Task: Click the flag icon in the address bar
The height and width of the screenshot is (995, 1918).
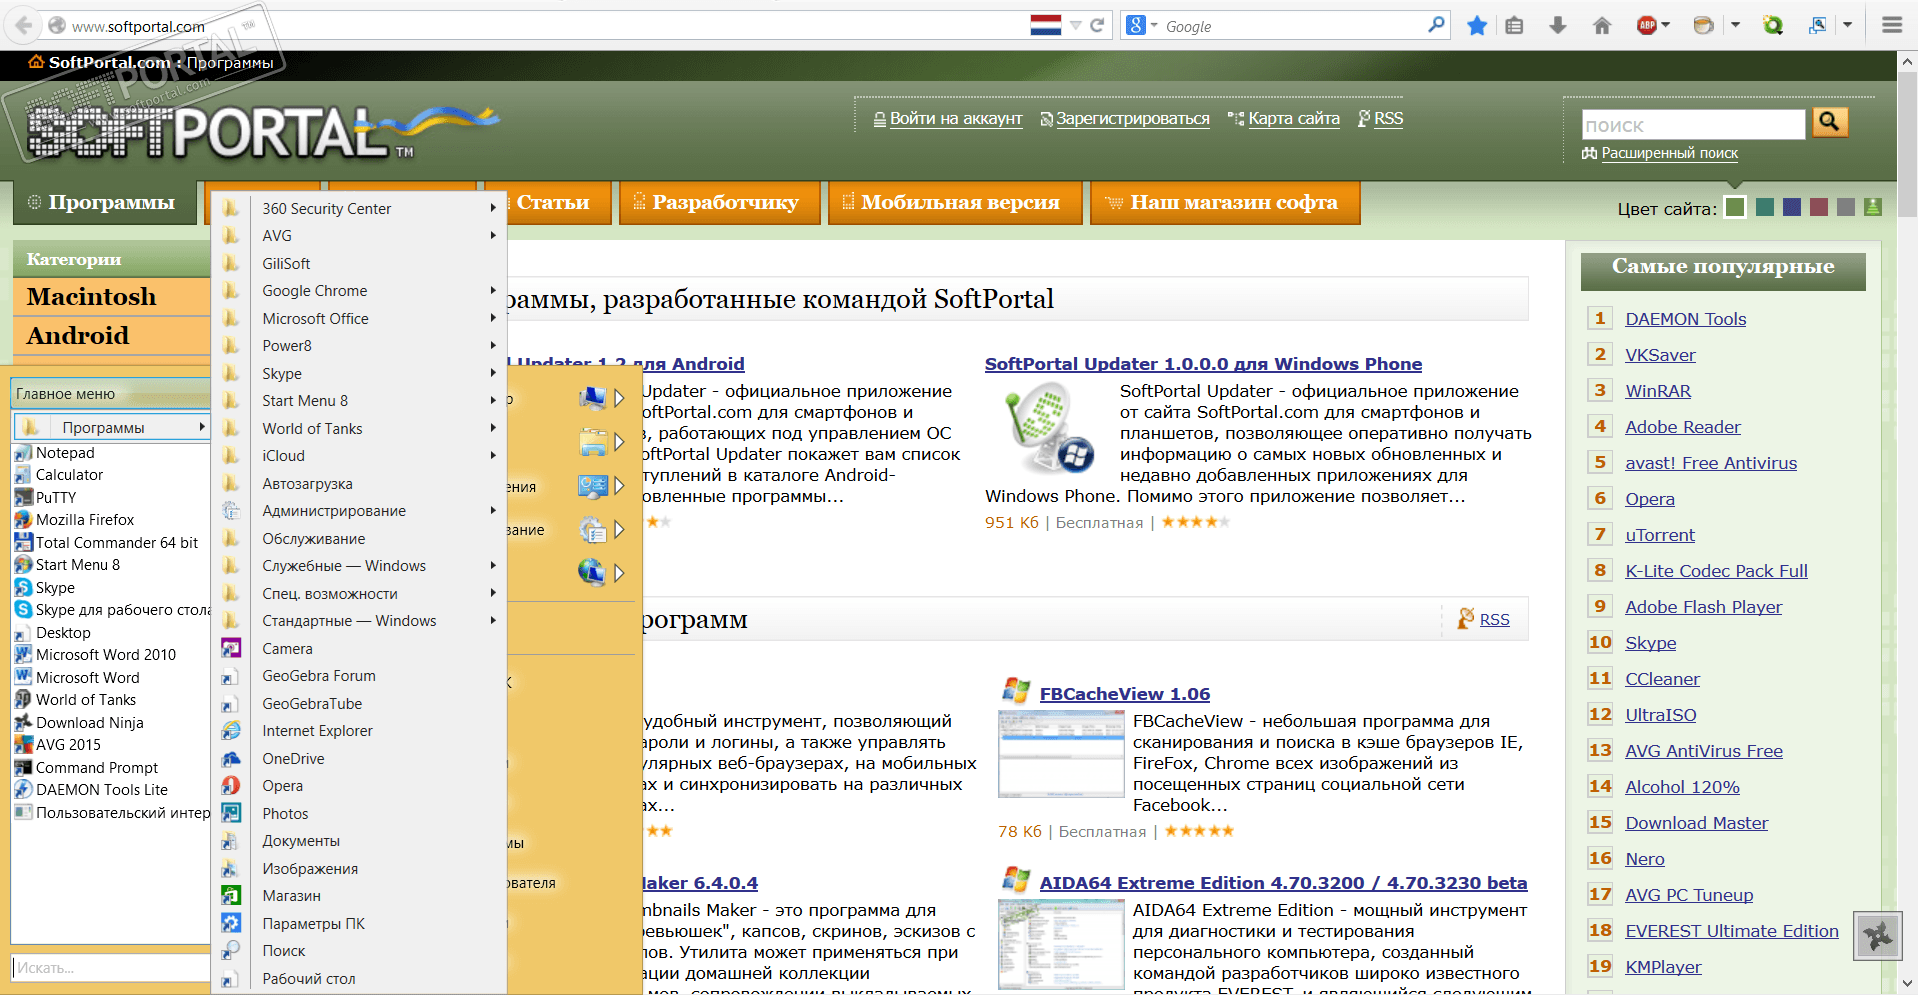Action: tap(1046, 25)
